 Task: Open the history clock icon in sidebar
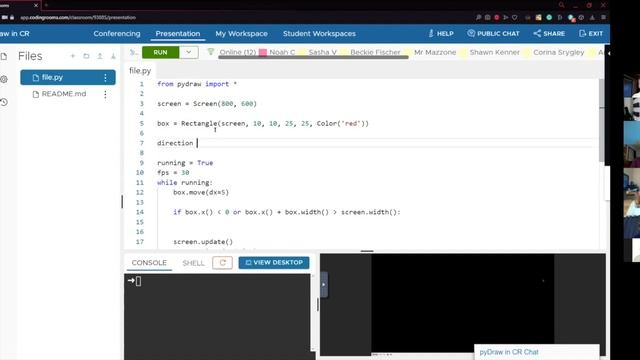4,102
